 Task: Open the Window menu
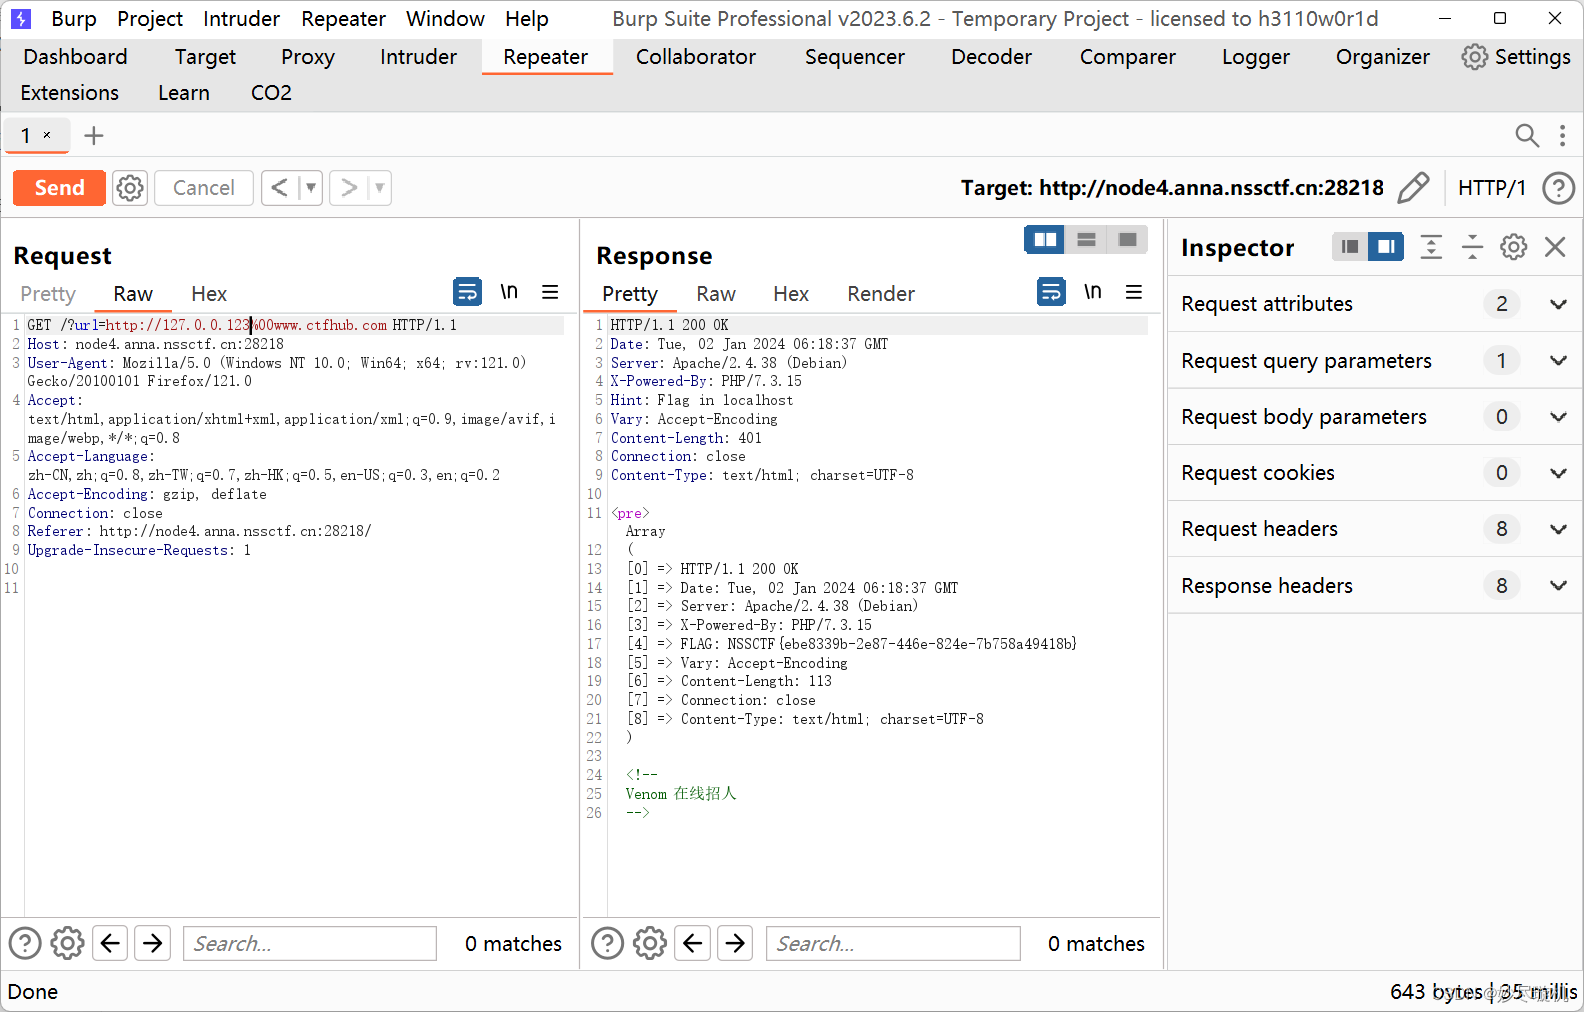coord(445,19)
